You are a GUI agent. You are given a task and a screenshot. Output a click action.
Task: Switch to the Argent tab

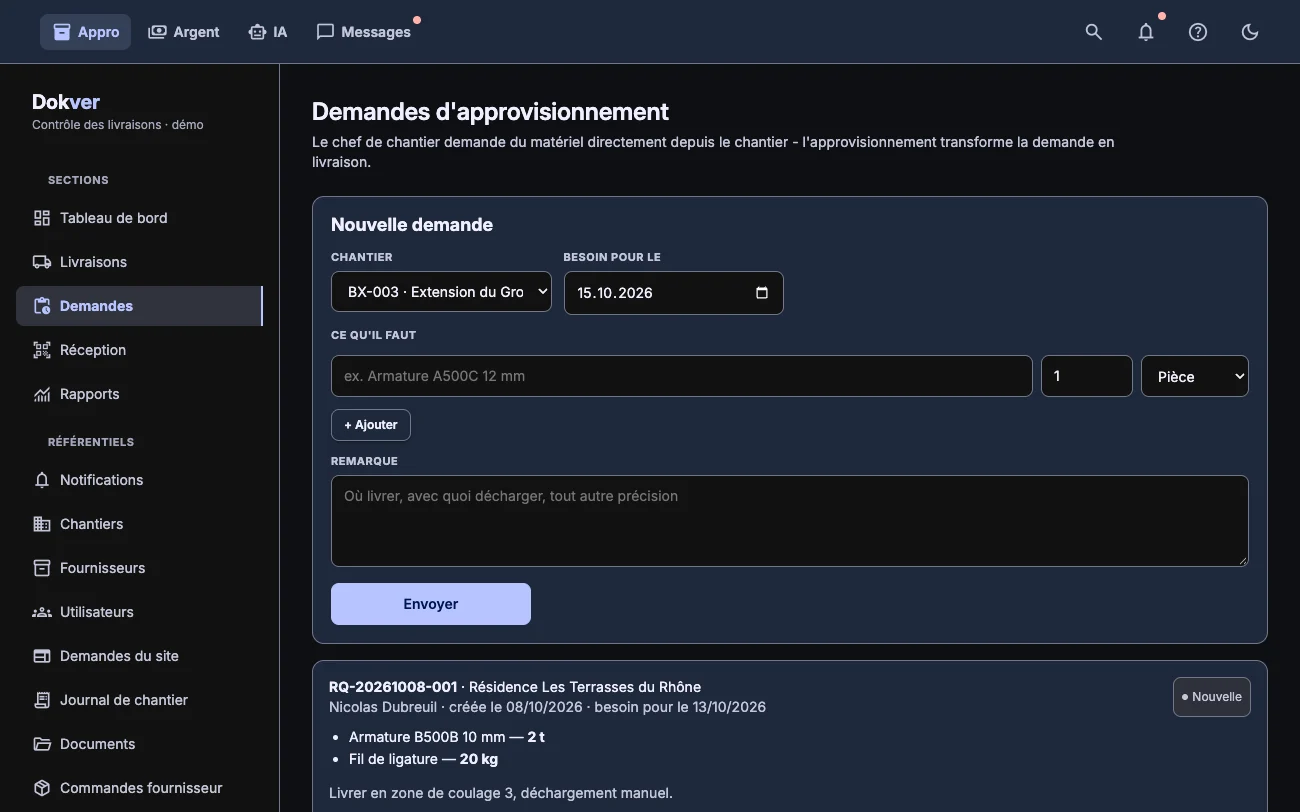[184, 32]
